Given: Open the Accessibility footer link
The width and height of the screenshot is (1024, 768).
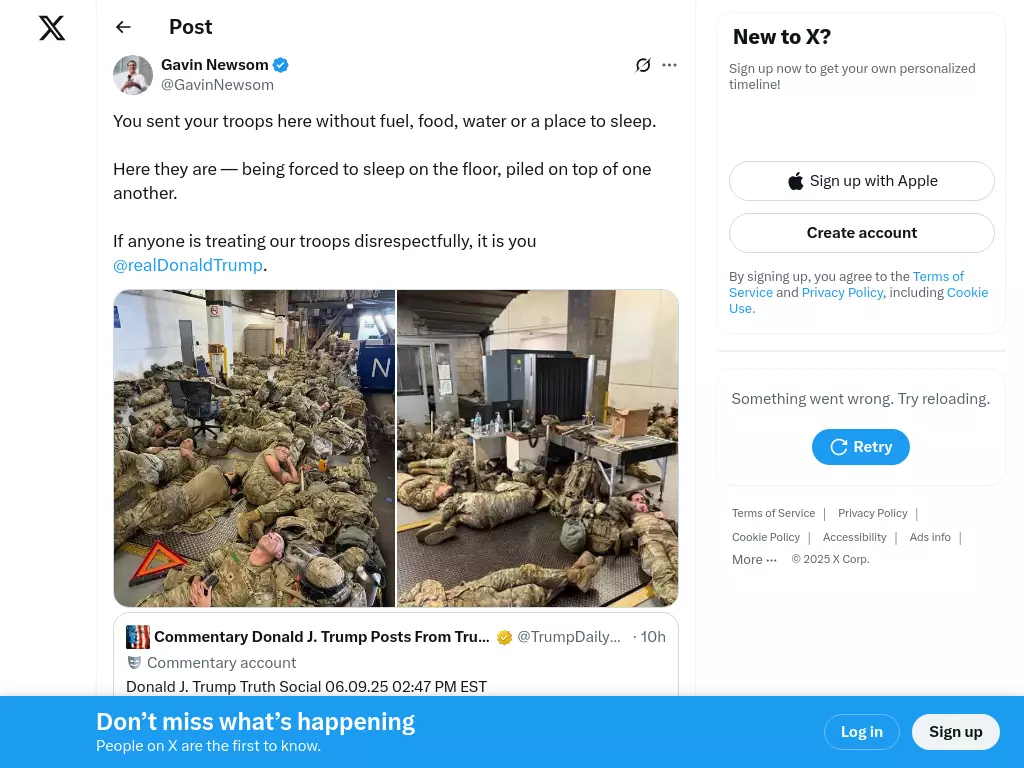Looking at the screenshot, I should coord(854,537).
